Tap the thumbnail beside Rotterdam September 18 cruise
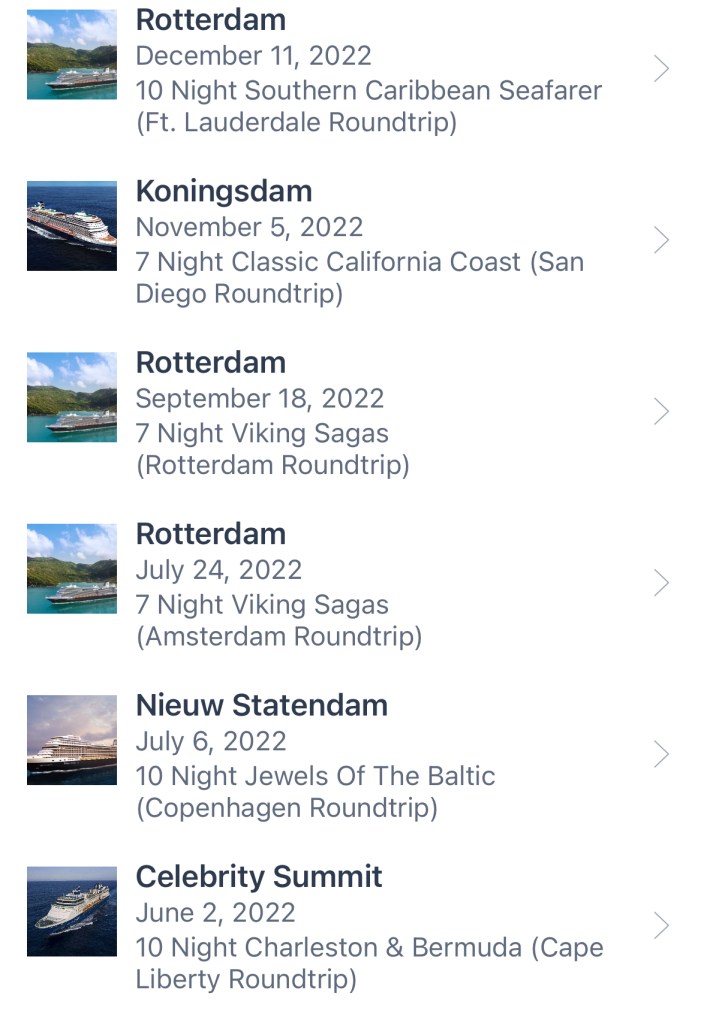This screenshot has width=707, height=1023. [x=71, y=397]
